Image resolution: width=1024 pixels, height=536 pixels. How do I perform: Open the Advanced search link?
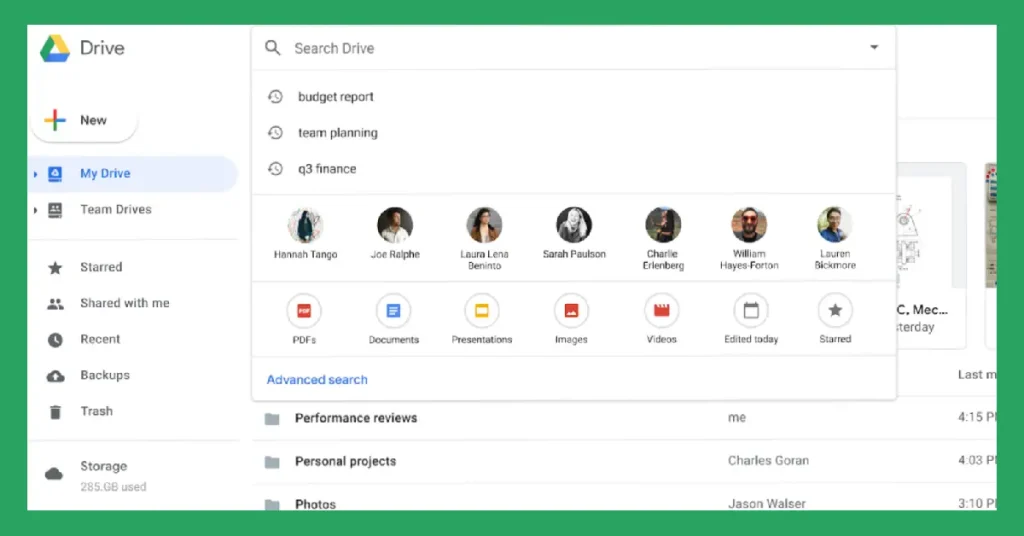coord(317,379)
